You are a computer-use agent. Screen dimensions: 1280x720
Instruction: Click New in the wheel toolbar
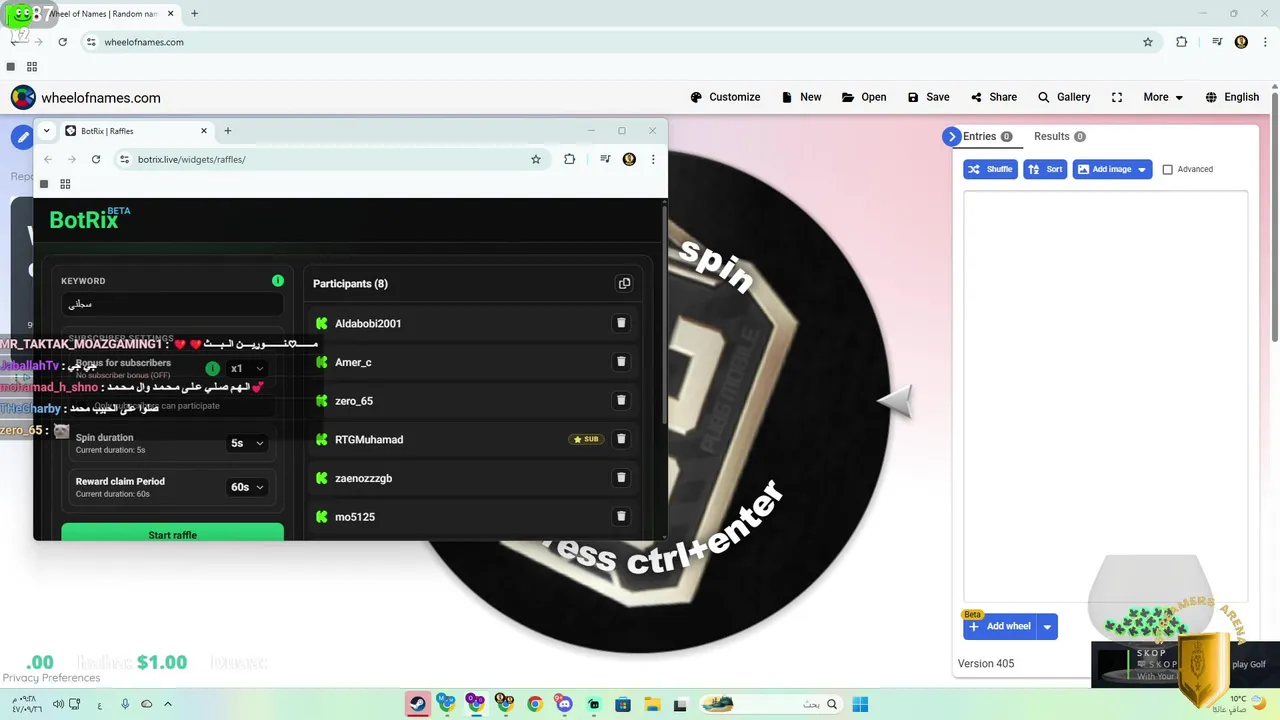[x=801, y=97]
